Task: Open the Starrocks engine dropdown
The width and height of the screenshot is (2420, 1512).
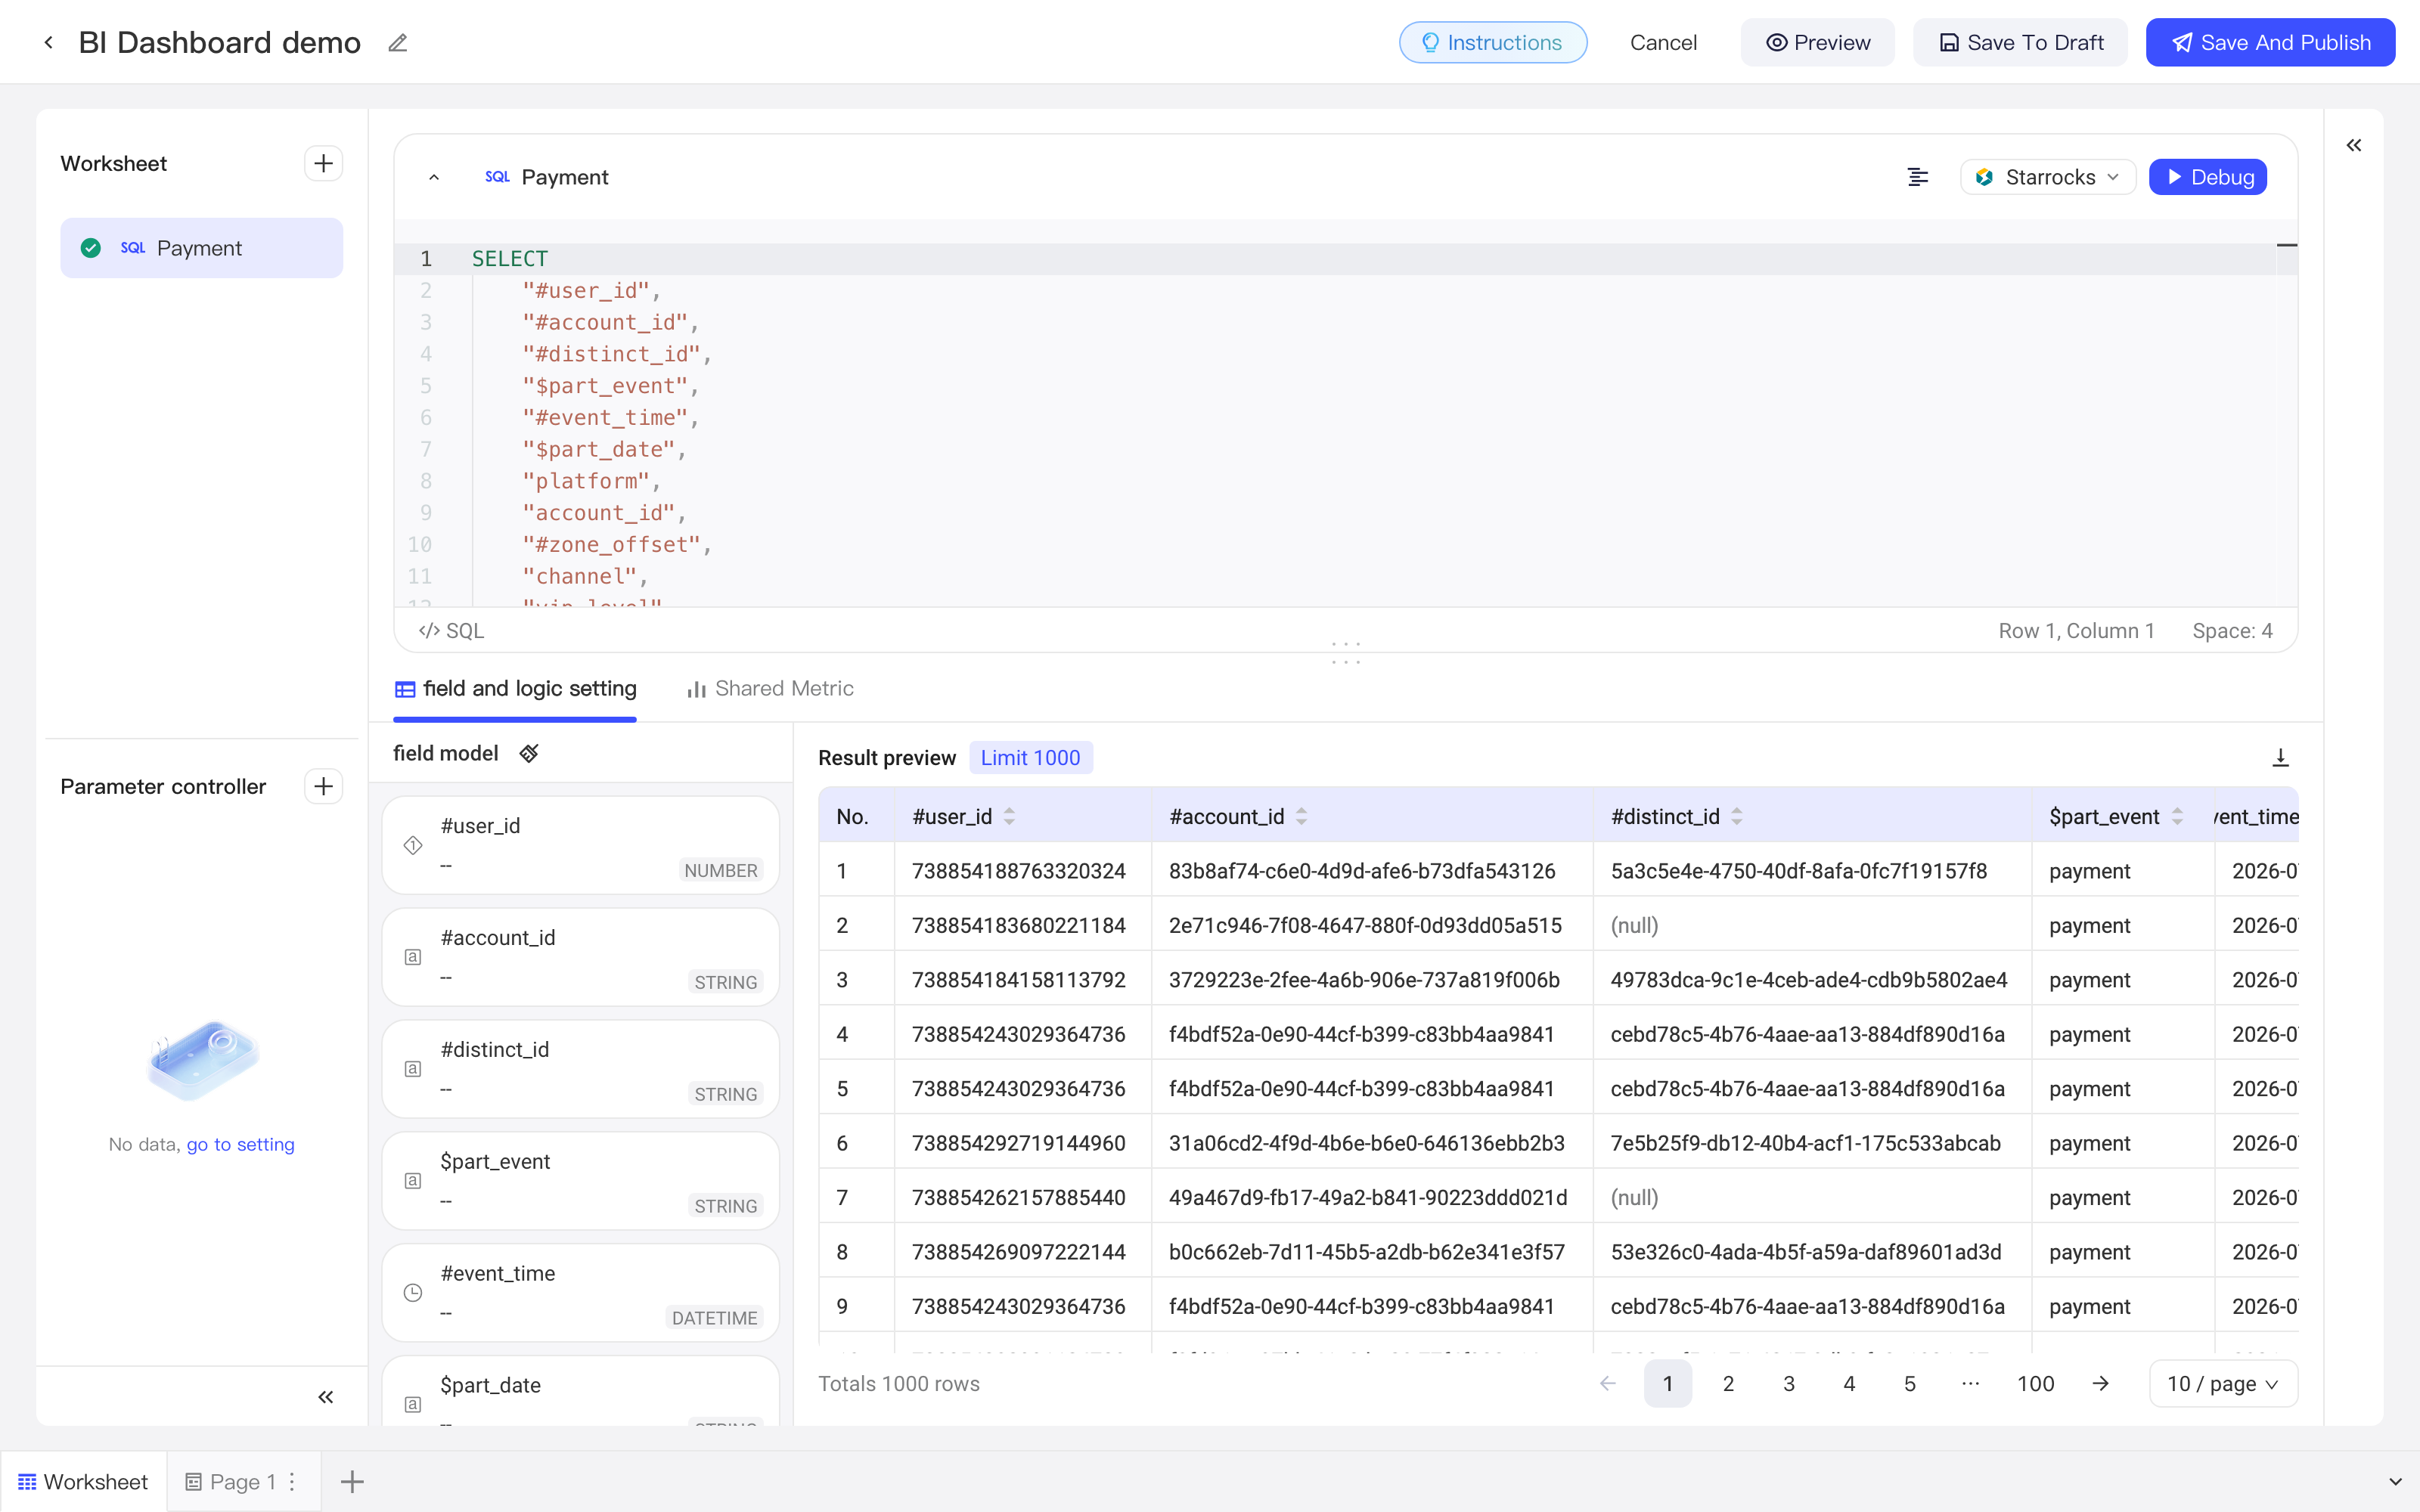Action: click(x=2047, y=178)
